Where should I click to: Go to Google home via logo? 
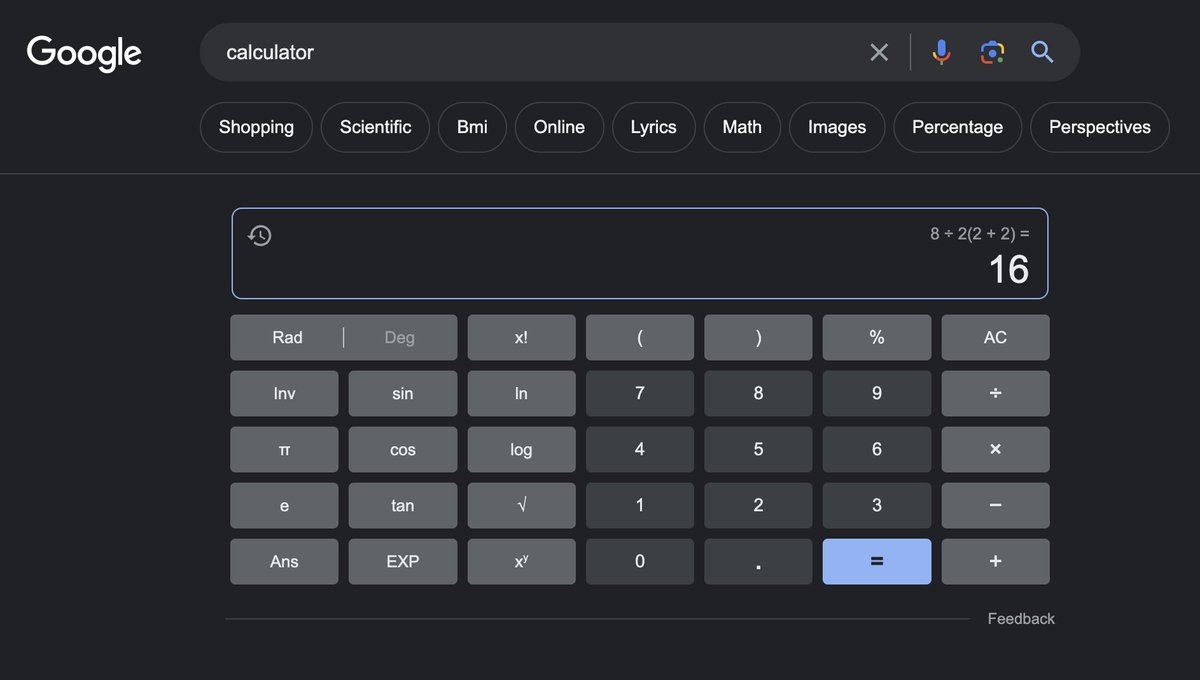coord(84,53)
